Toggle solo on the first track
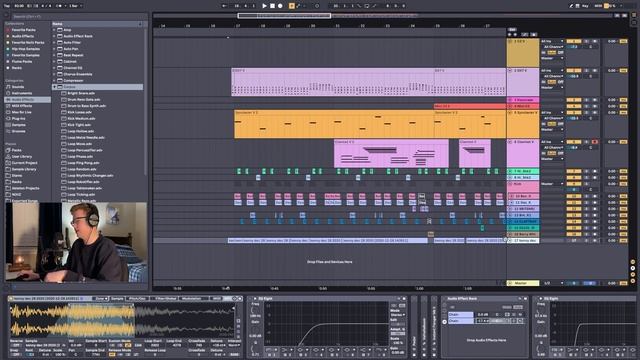Screen dimensions: 640x360 [x=587, y=41]
